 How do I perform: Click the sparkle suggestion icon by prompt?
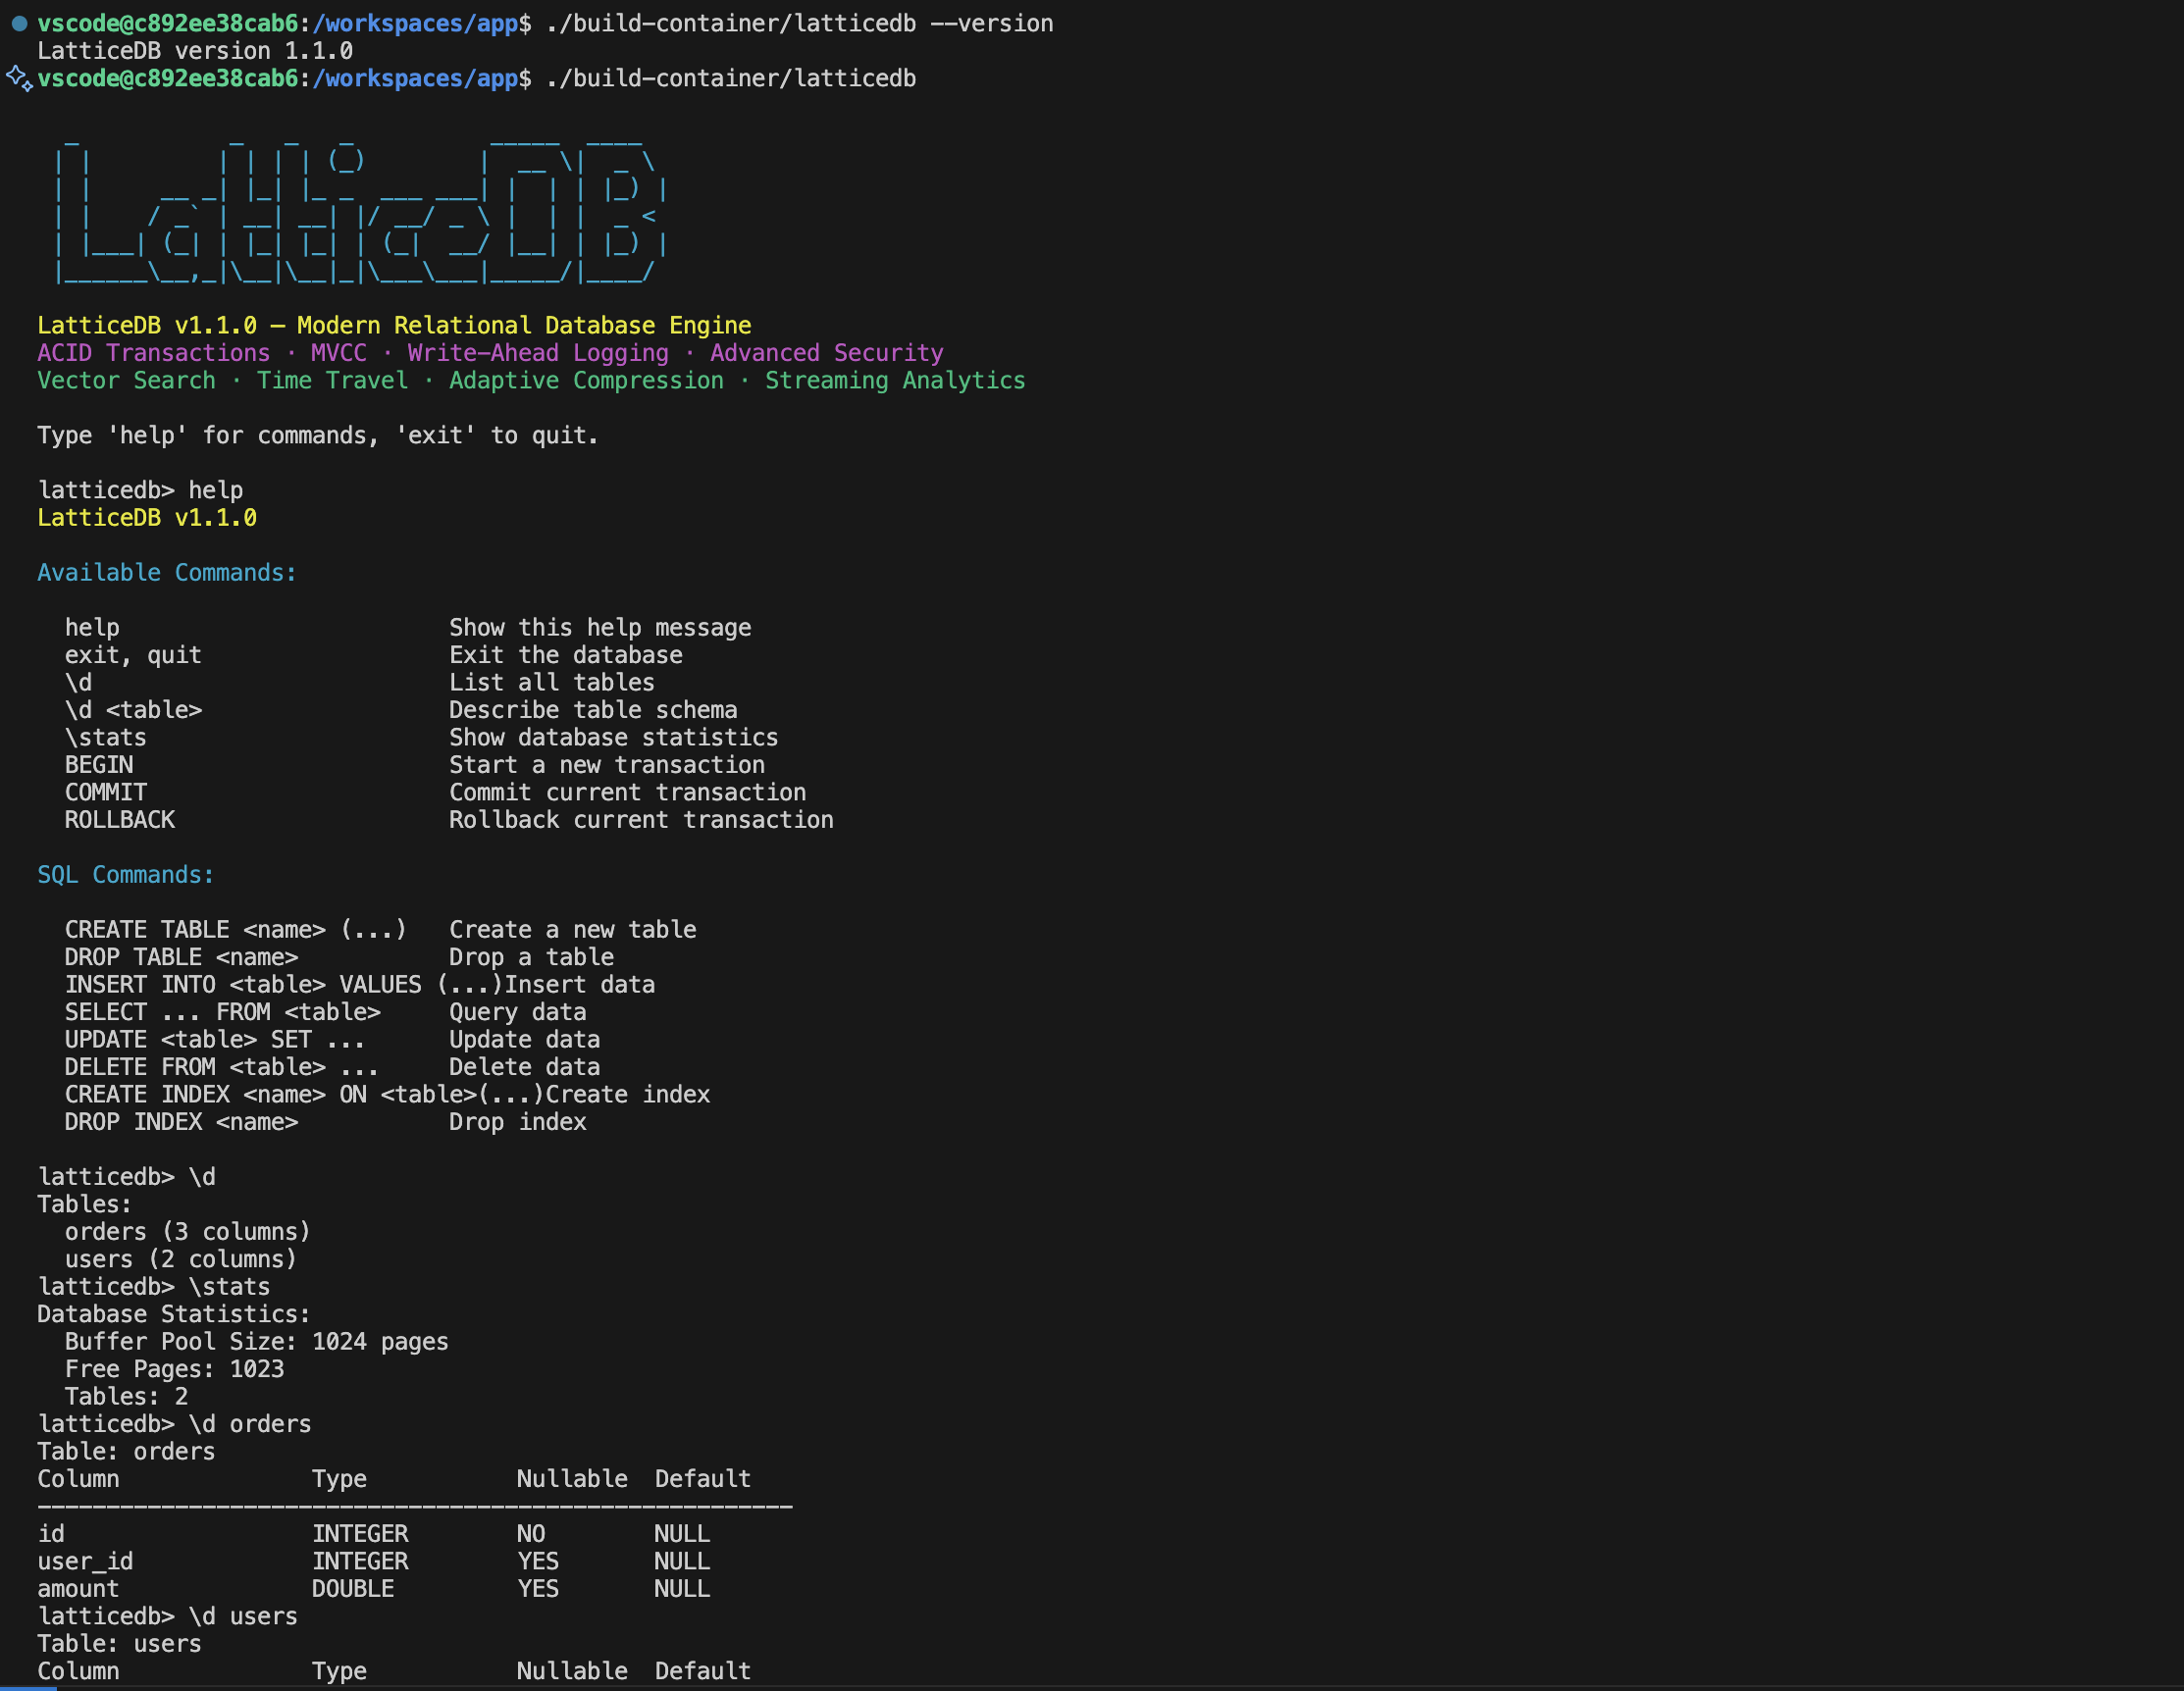tap(19, 78)
